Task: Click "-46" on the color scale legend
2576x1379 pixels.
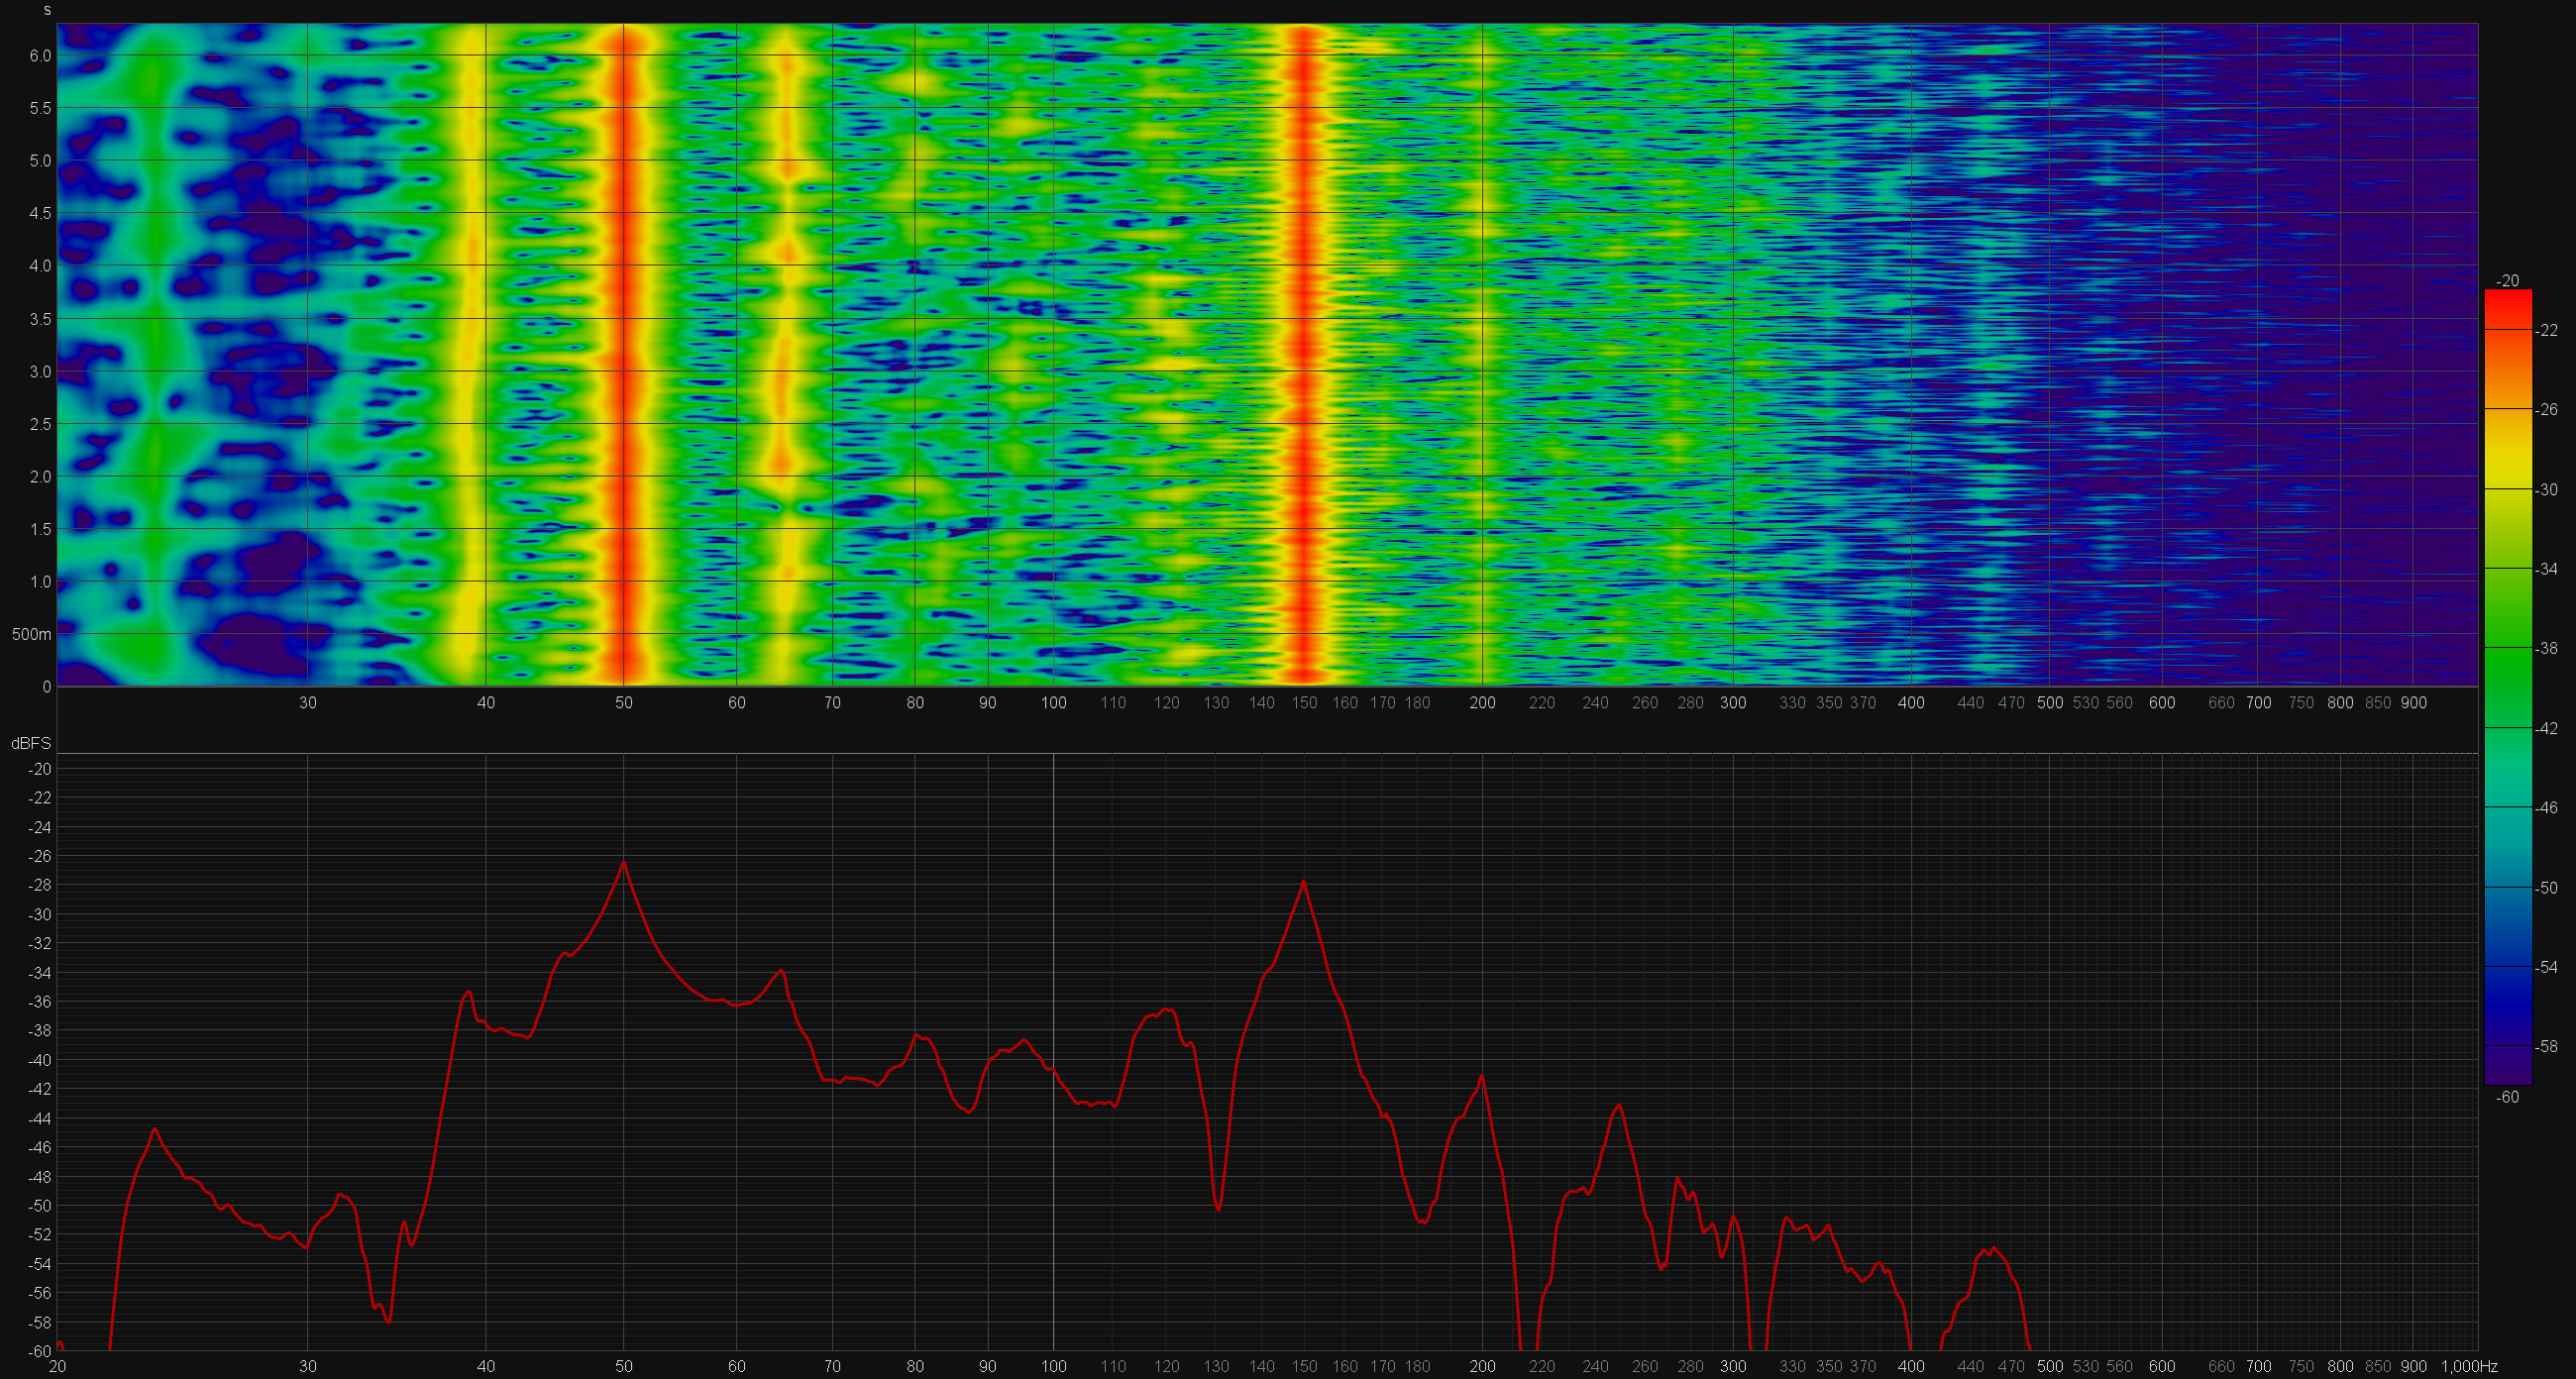Action: [x=2547, y=807]
